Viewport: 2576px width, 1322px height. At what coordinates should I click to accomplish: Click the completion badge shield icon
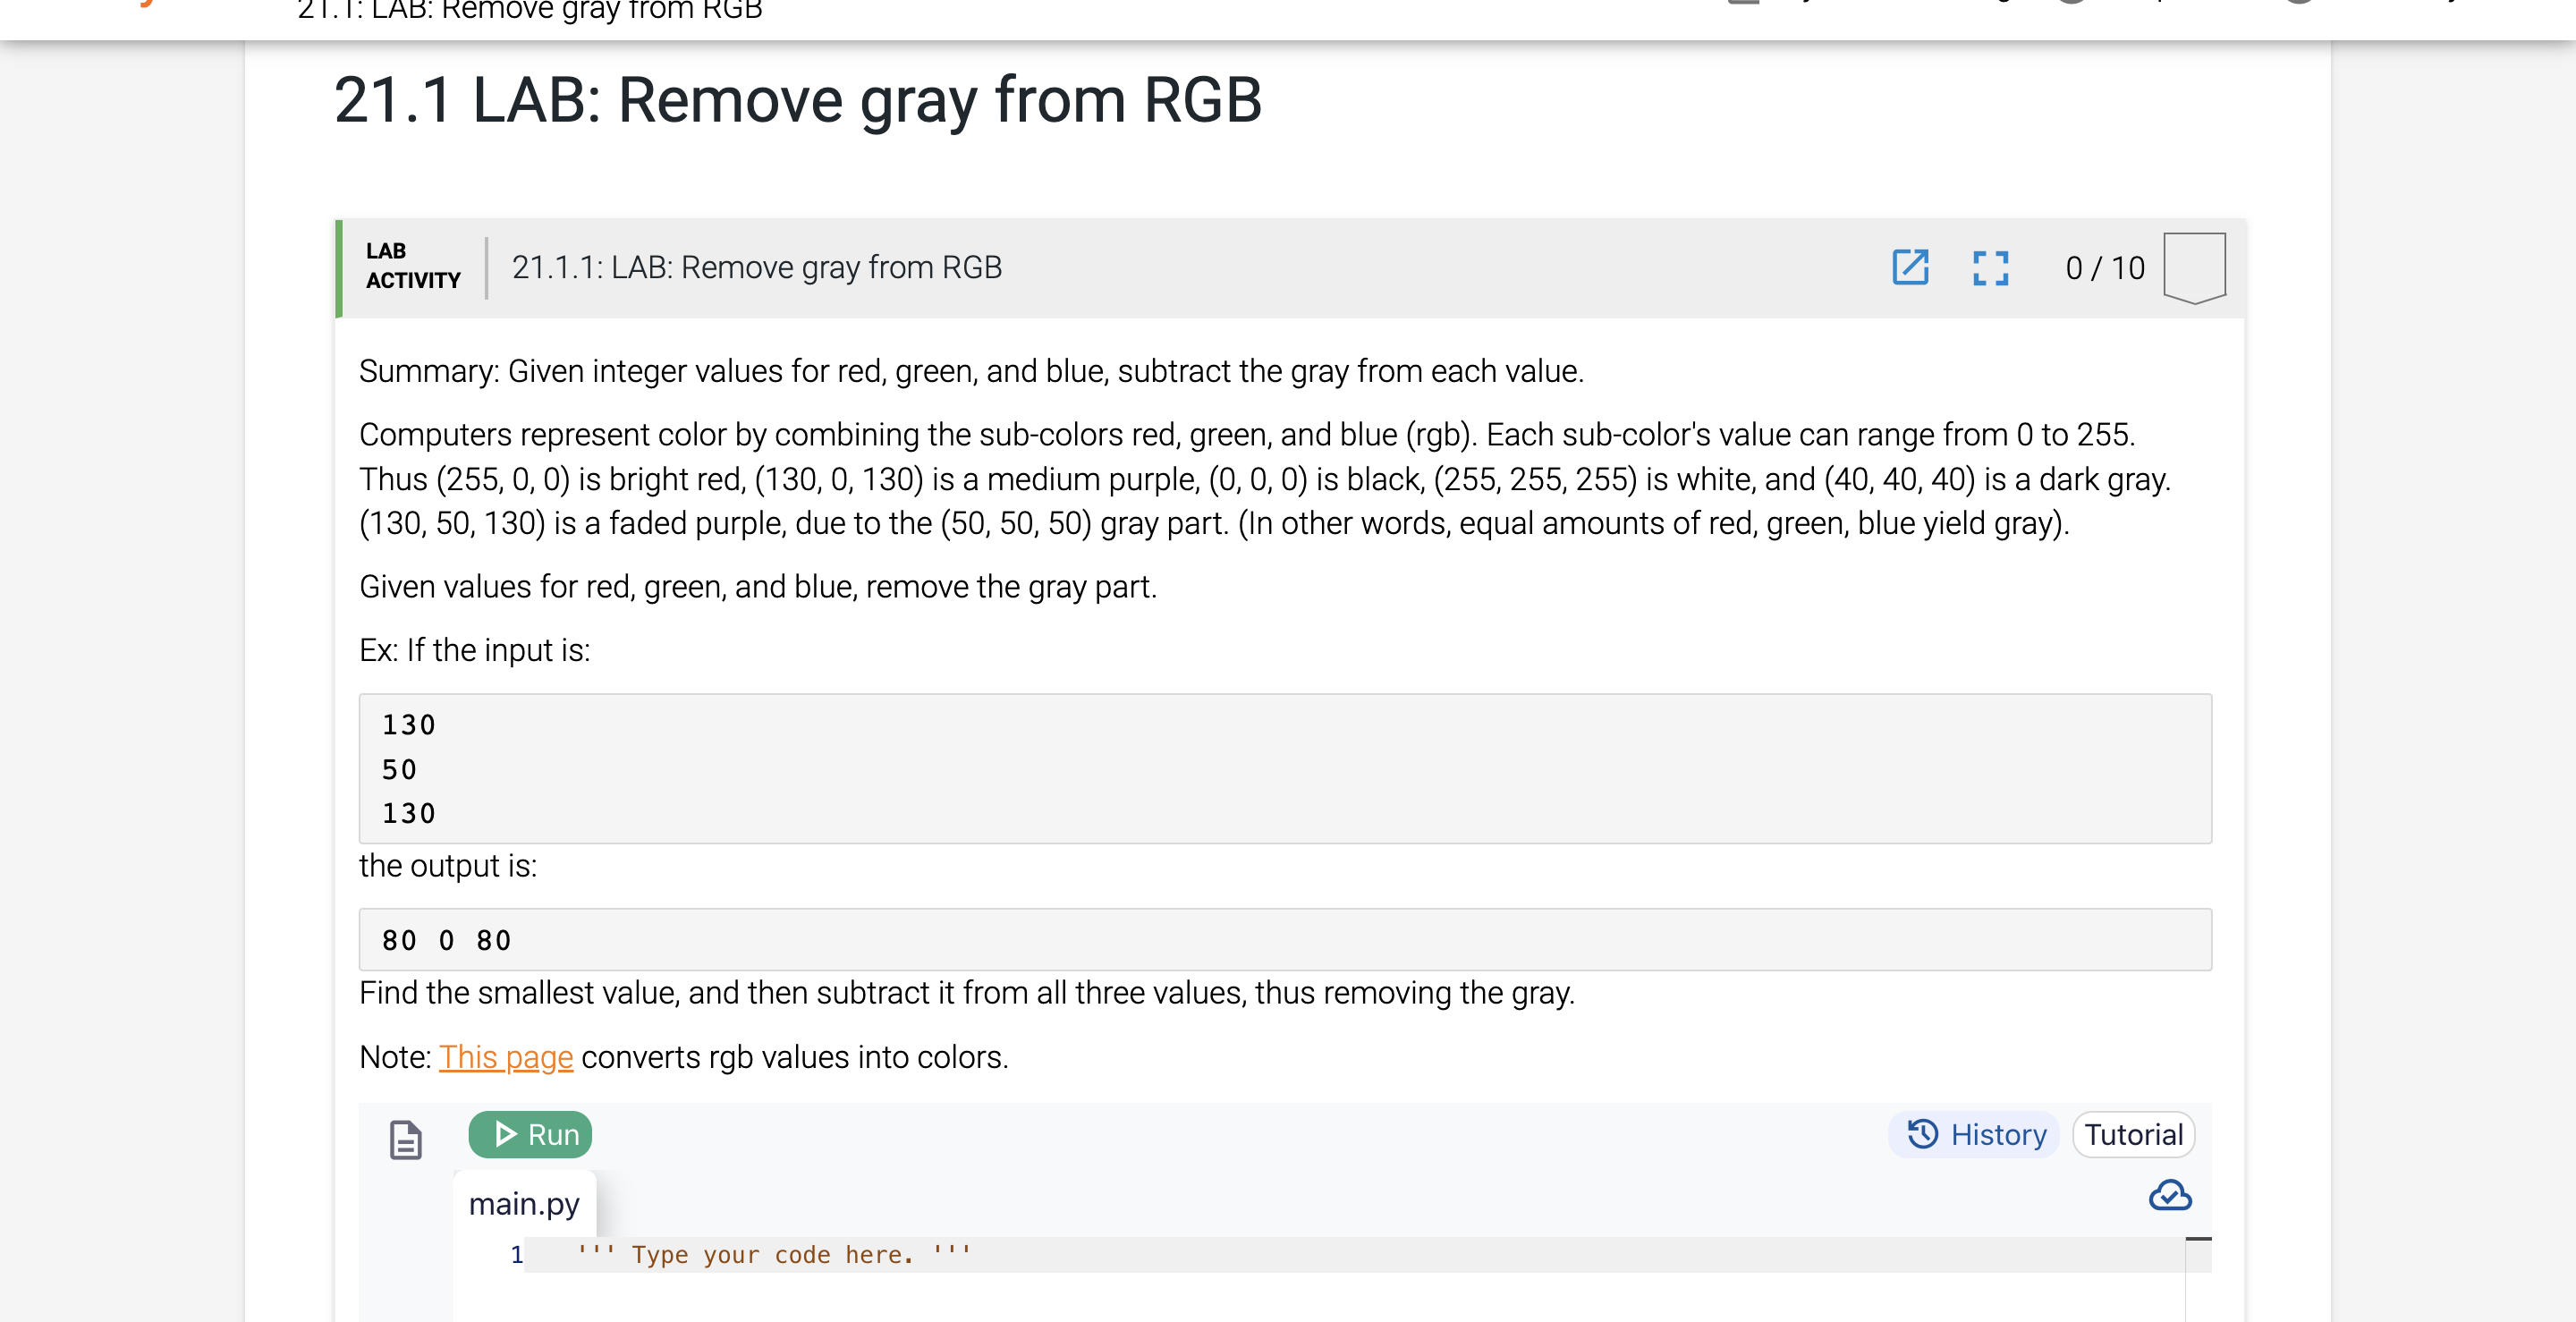pyautogui.click(x=2194, y=266)
